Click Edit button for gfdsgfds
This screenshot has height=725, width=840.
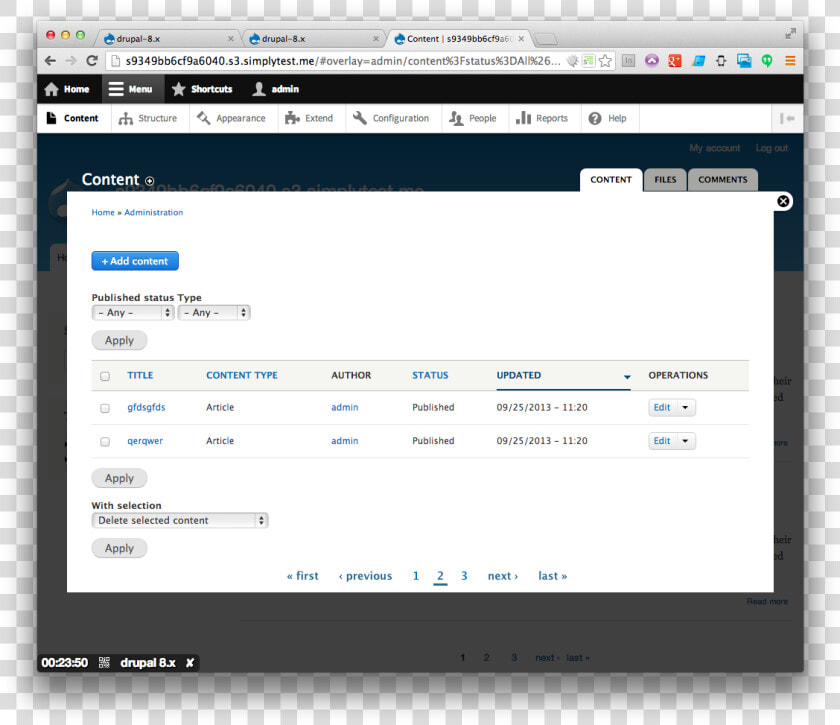pyautogui.click(x=662, y=408)
